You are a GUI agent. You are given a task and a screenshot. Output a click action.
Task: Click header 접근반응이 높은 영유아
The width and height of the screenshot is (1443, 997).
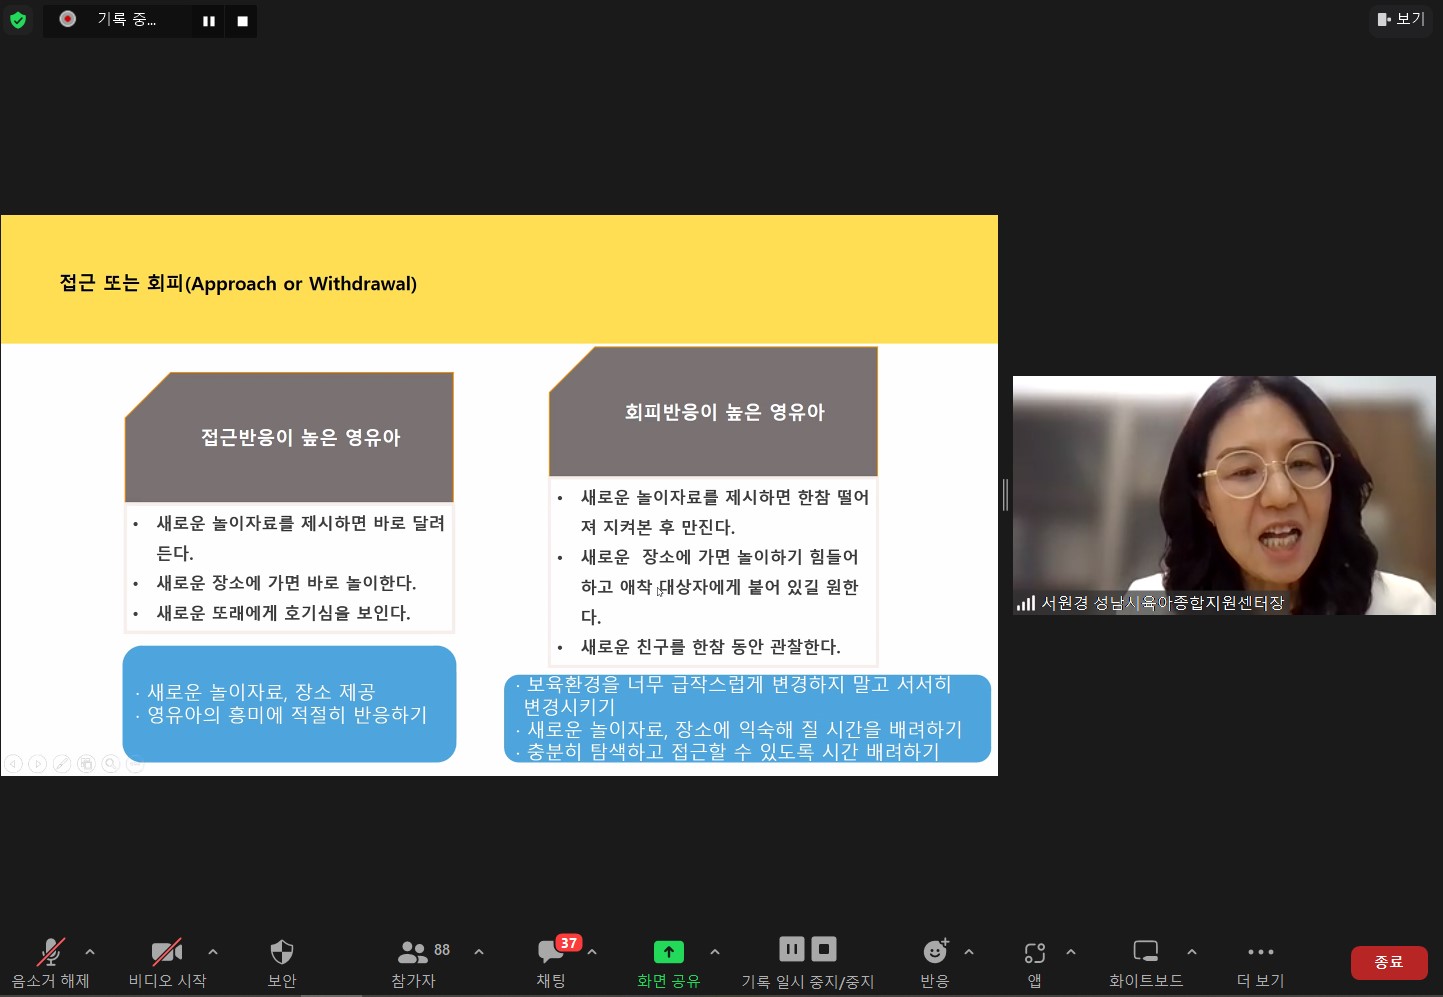[300, 437]
